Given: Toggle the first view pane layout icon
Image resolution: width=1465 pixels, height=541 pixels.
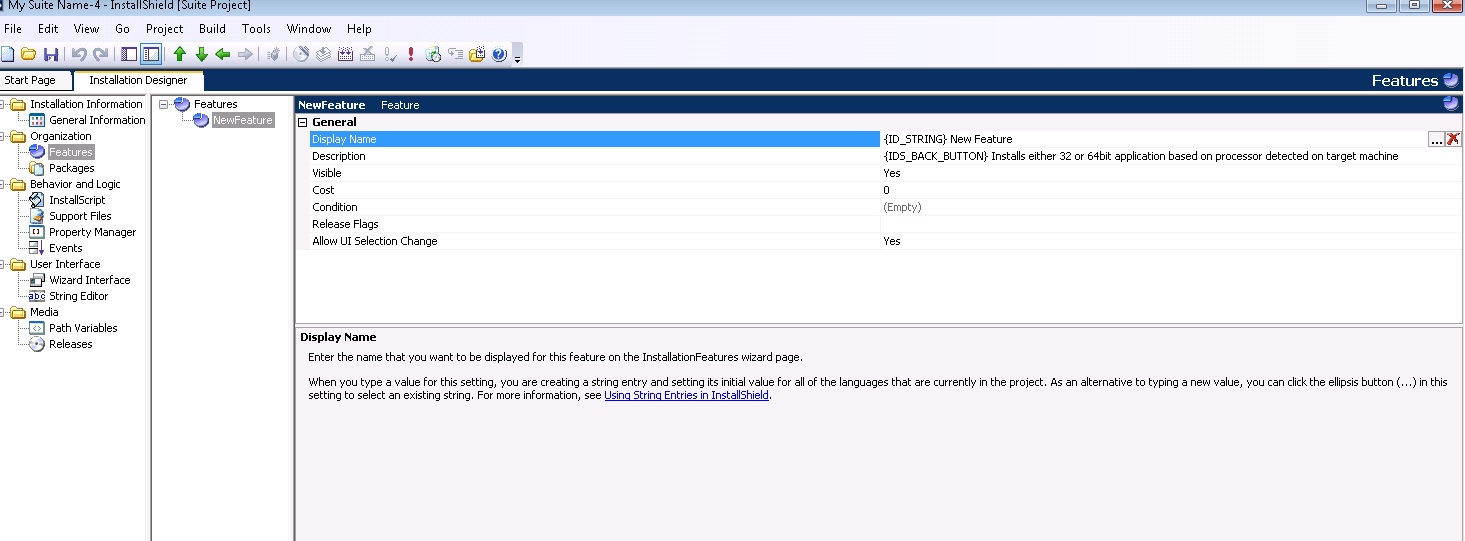Looking at the screenshot, I should [129, 54].
